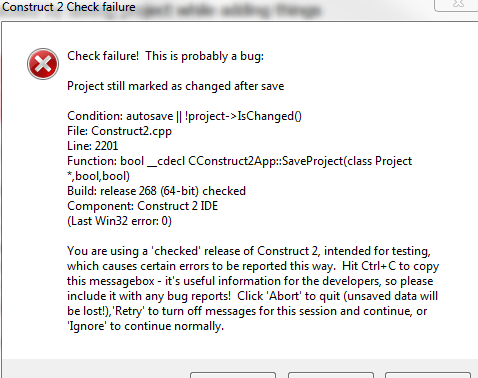The width and height of the screenshot is (478, 378).
Task: Click the Ignore button at dialog bottom right
Action: pyautogui.click(x=428, y=375)
